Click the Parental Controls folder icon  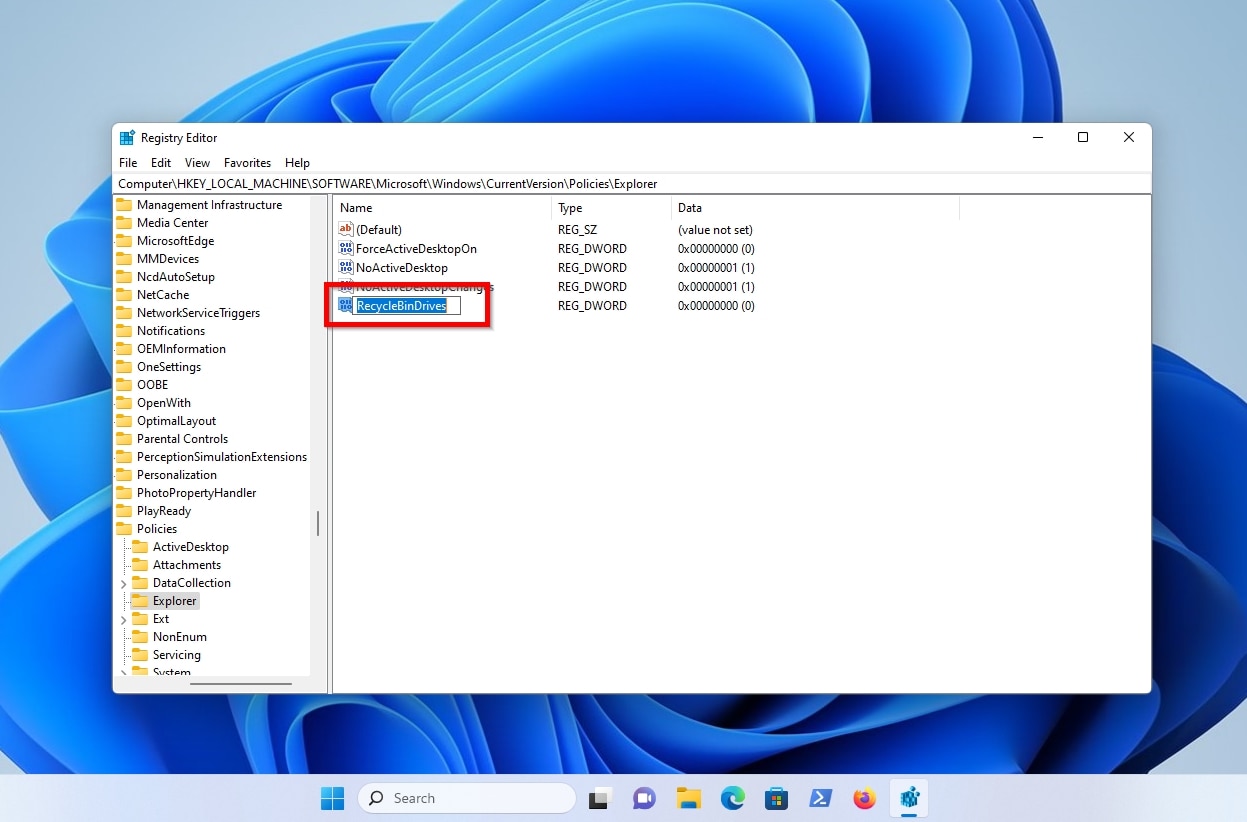point(125,438)
